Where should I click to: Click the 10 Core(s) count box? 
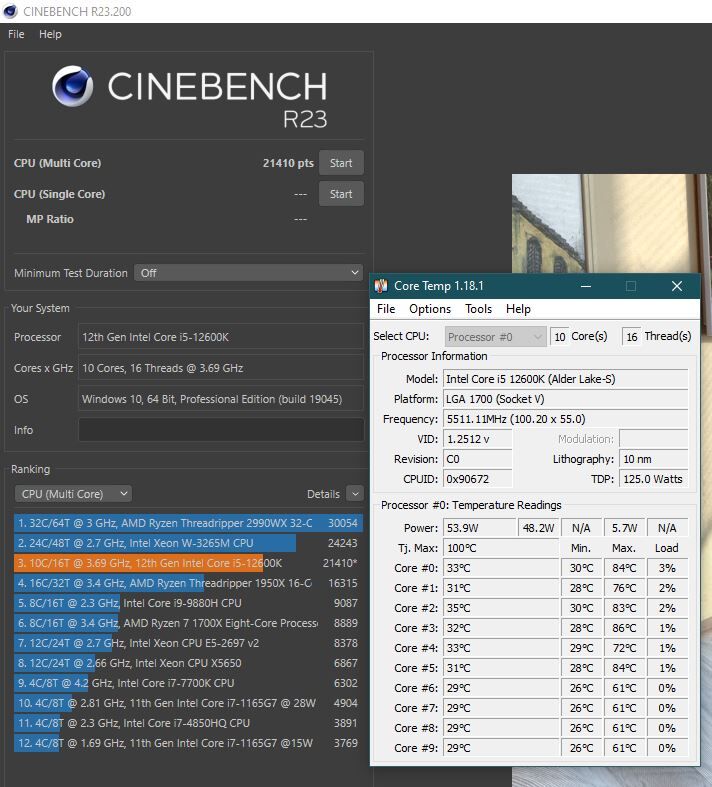pyautogui.click(x=559, y=337)
